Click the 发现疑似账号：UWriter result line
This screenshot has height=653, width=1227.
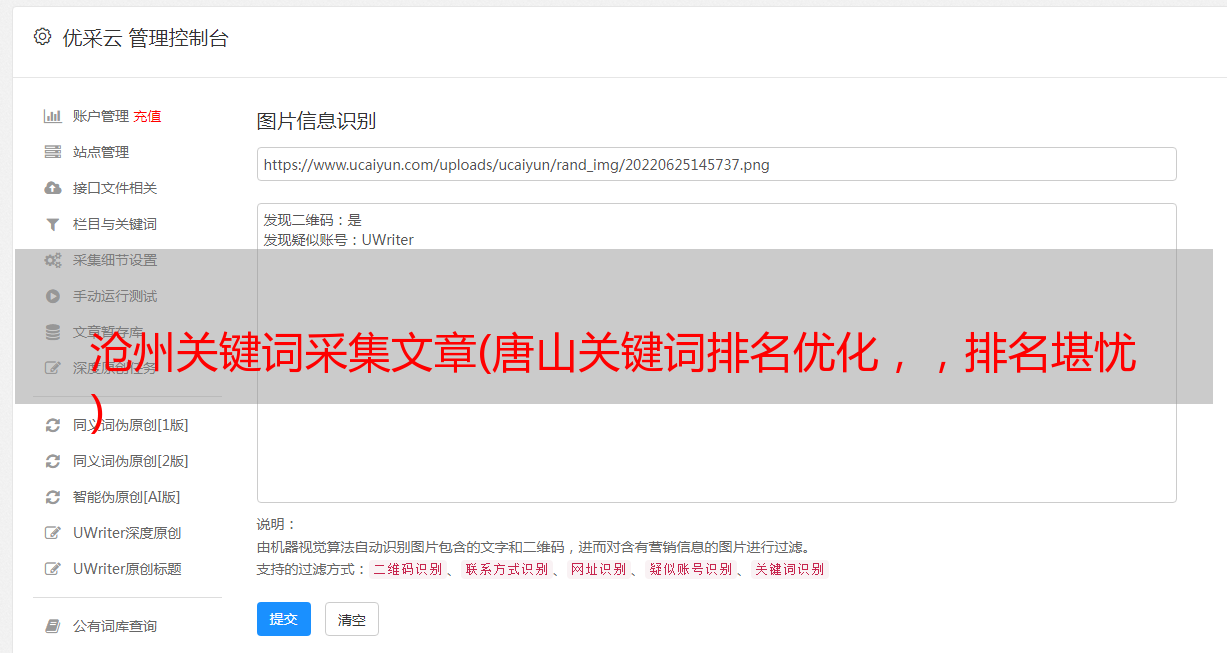point(338,240)
